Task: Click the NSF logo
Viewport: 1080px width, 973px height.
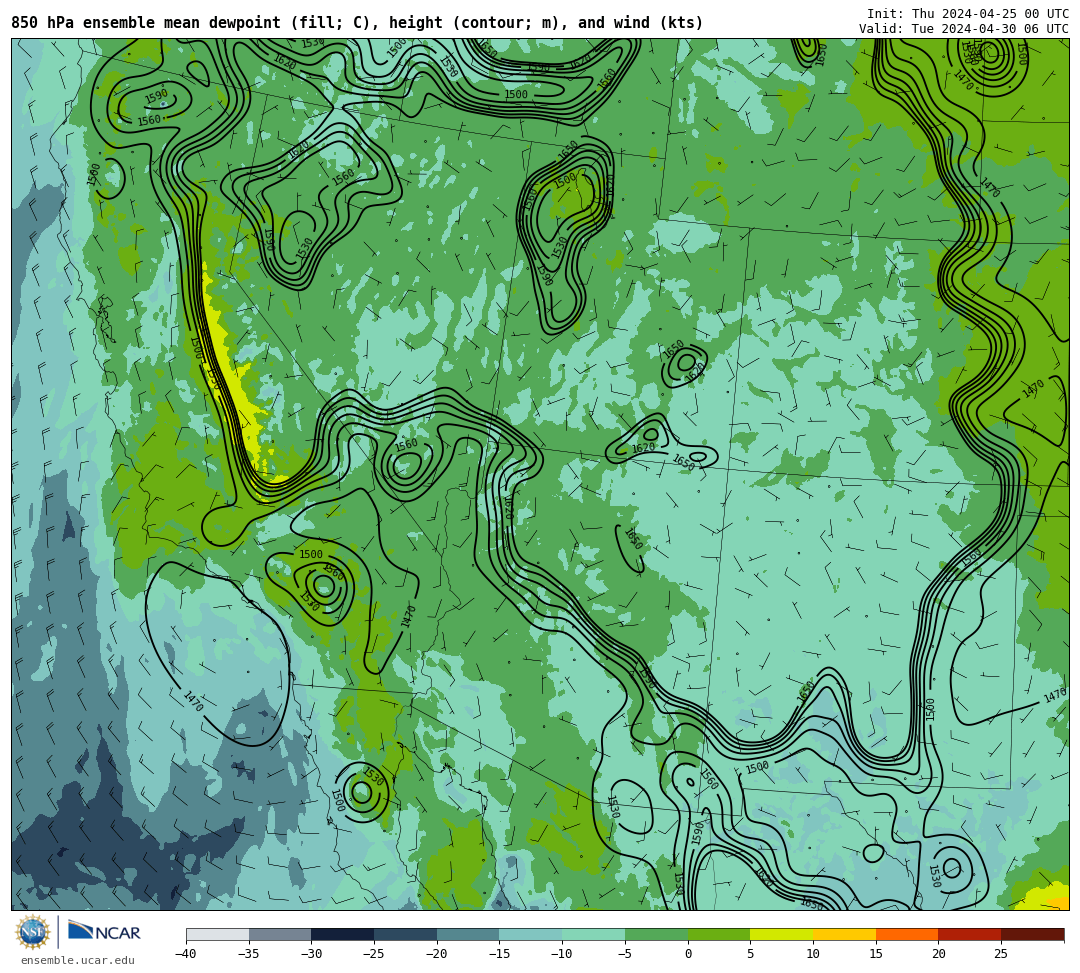Action: pos(32,932)
